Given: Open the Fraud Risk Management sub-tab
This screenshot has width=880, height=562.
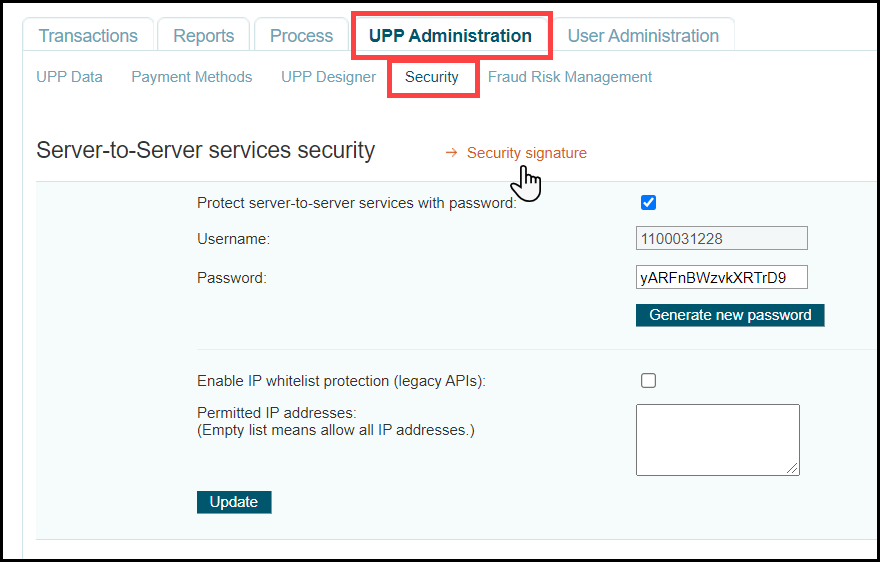Looking at the screenshot, I should pos(570,77).
